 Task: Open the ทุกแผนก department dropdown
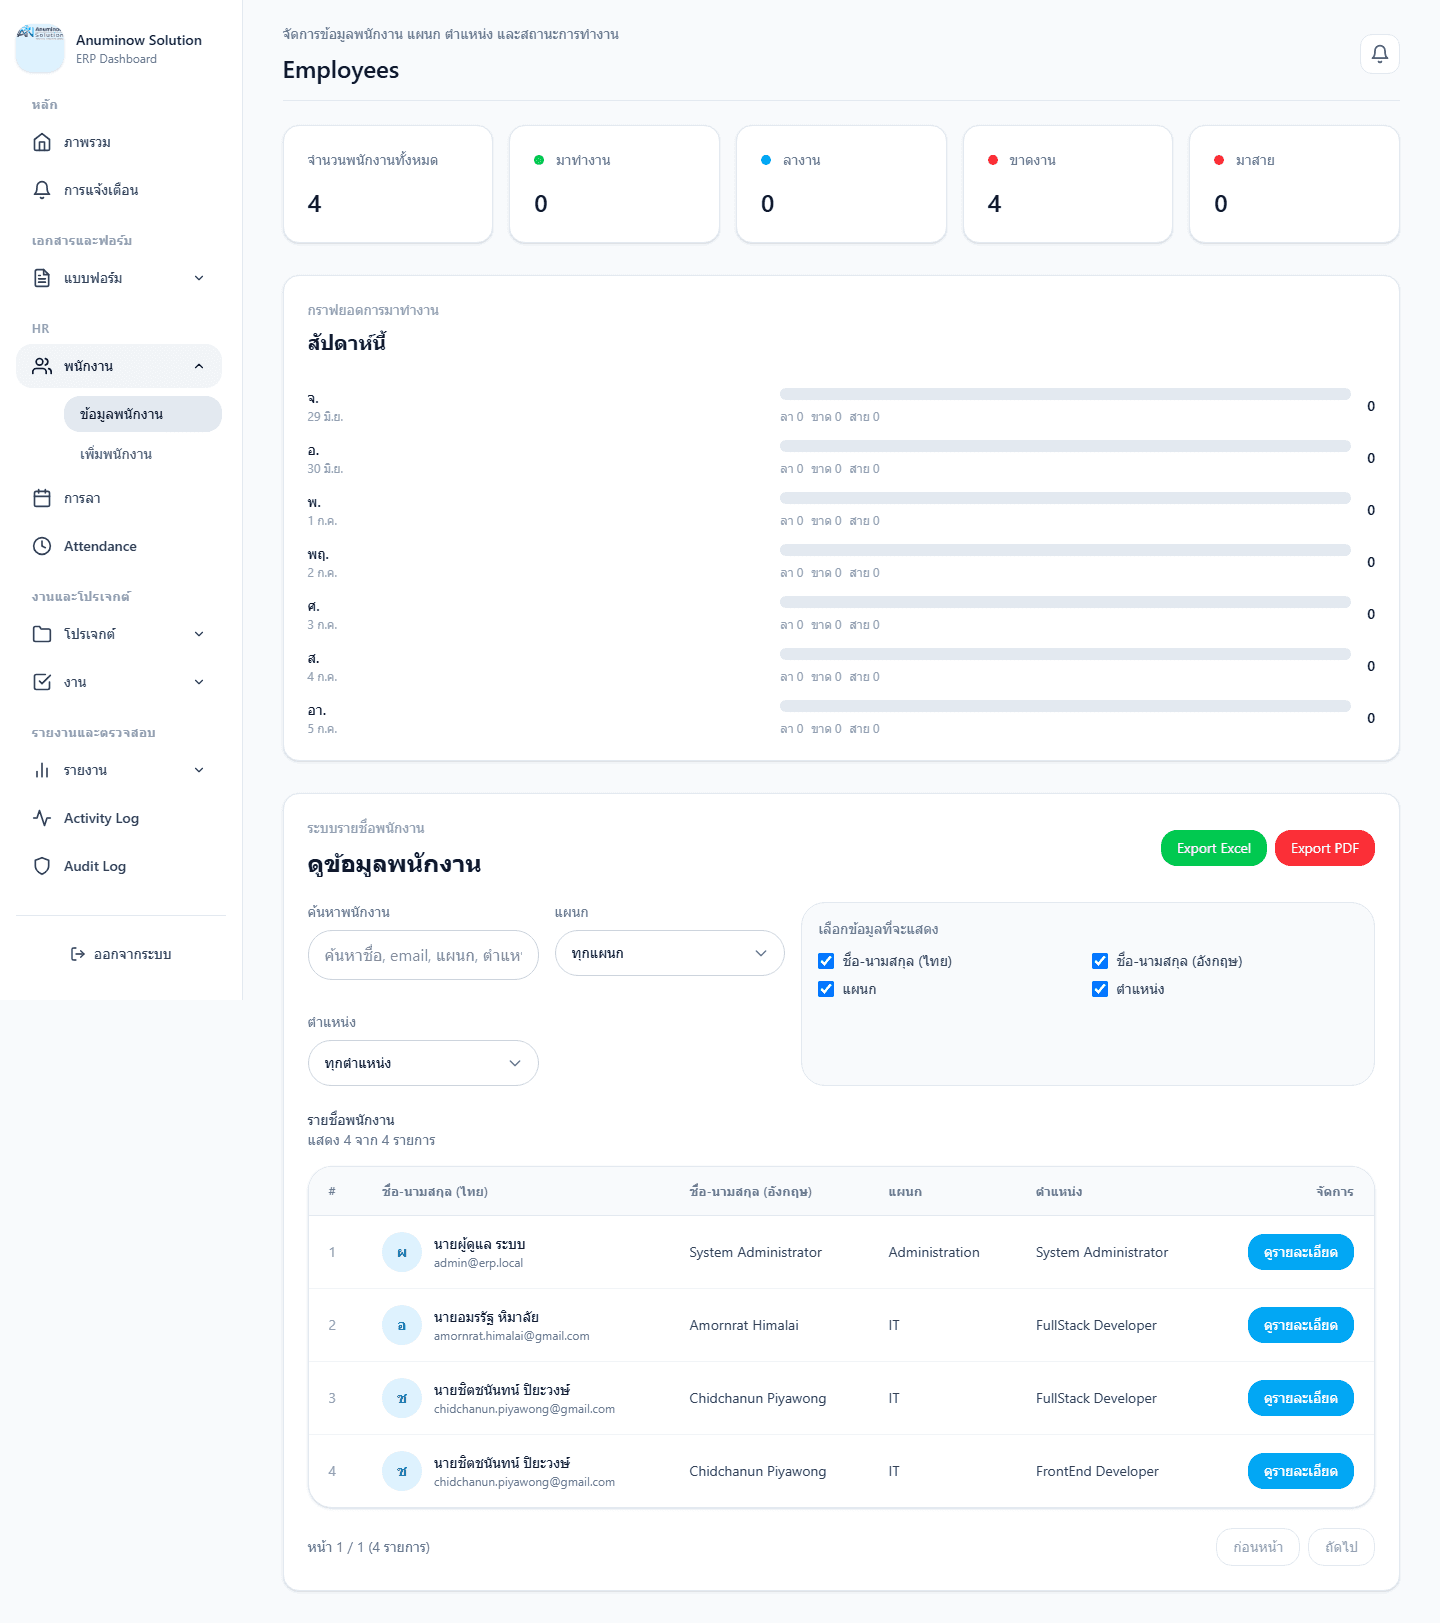[x=670, y=953]
